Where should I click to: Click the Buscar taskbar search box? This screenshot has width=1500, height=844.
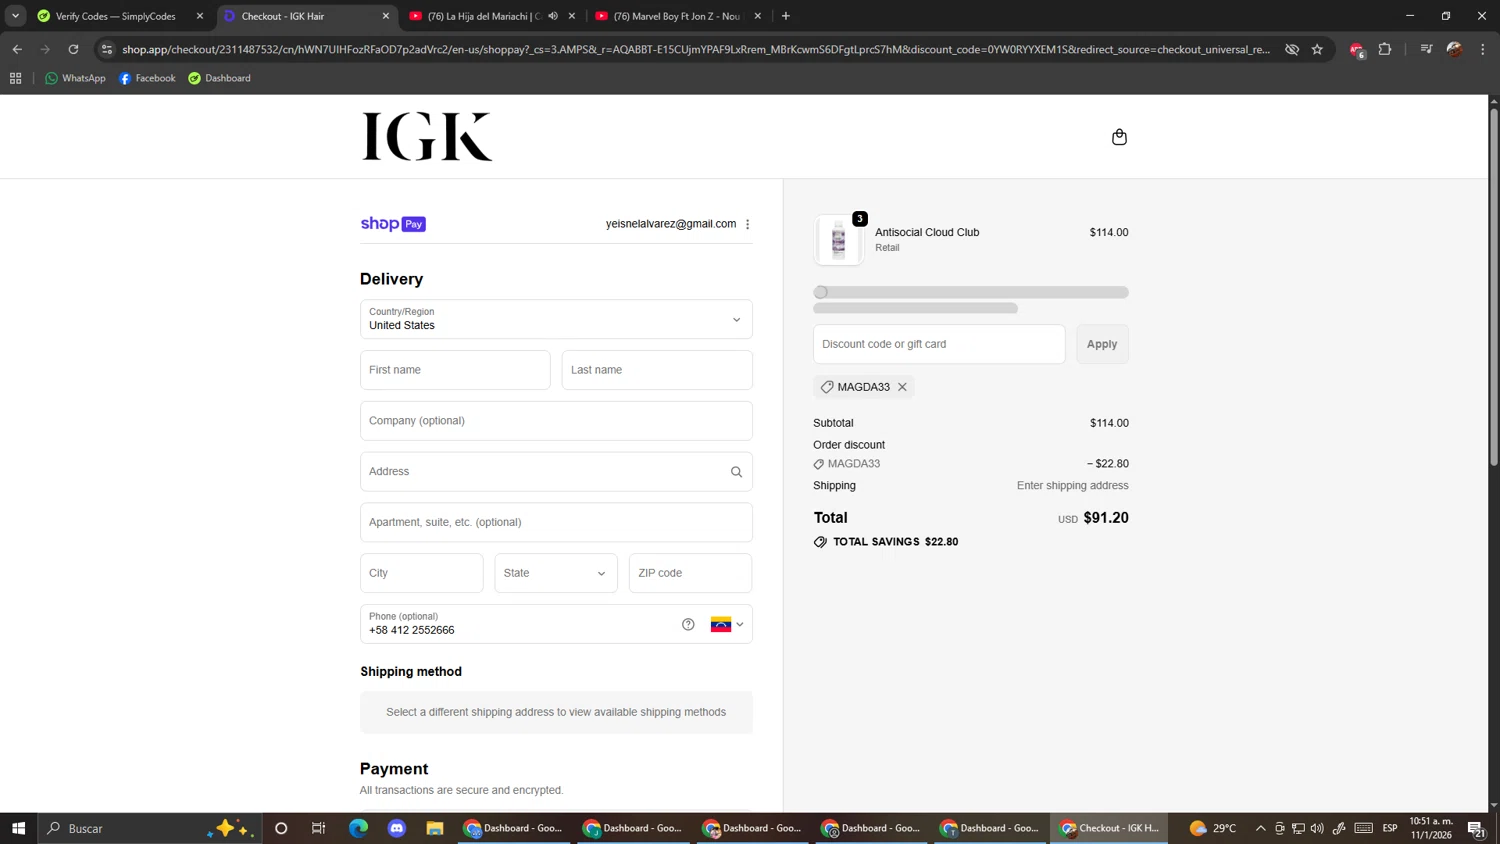click(x=150, y=828)
